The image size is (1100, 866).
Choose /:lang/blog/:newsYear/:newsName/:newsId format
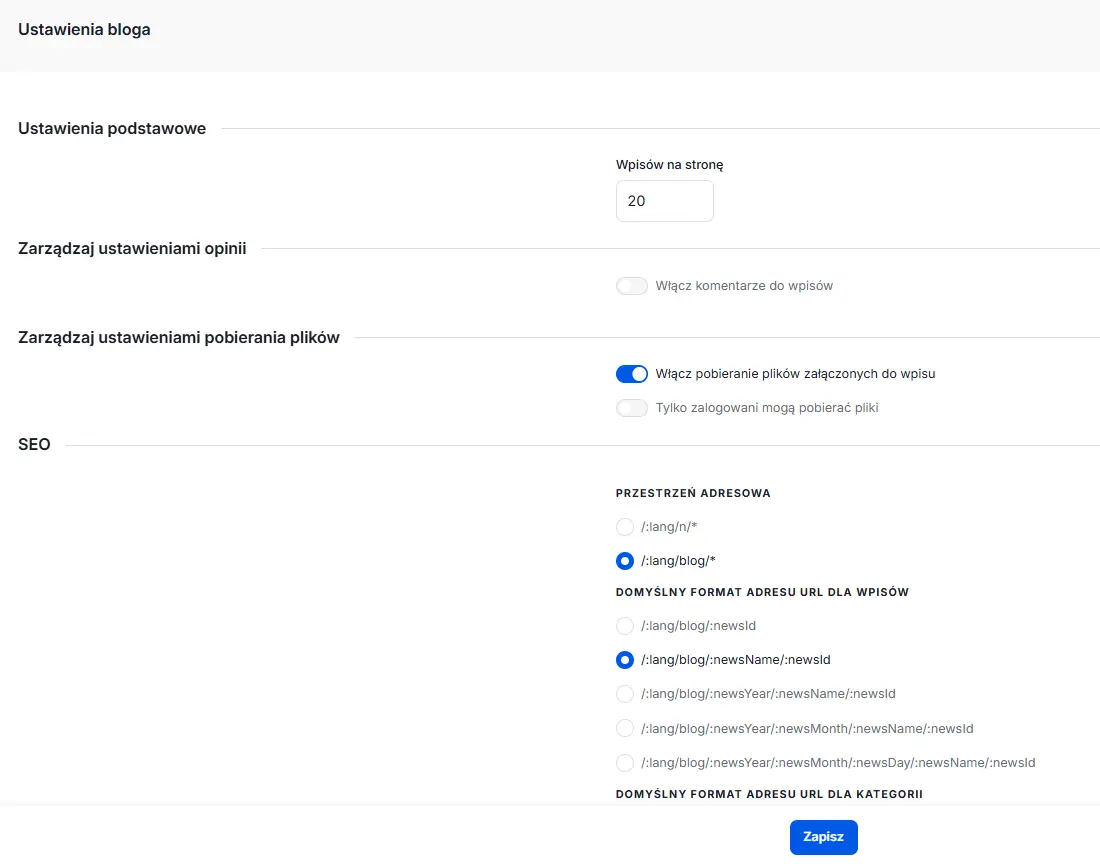pos(624,694)
